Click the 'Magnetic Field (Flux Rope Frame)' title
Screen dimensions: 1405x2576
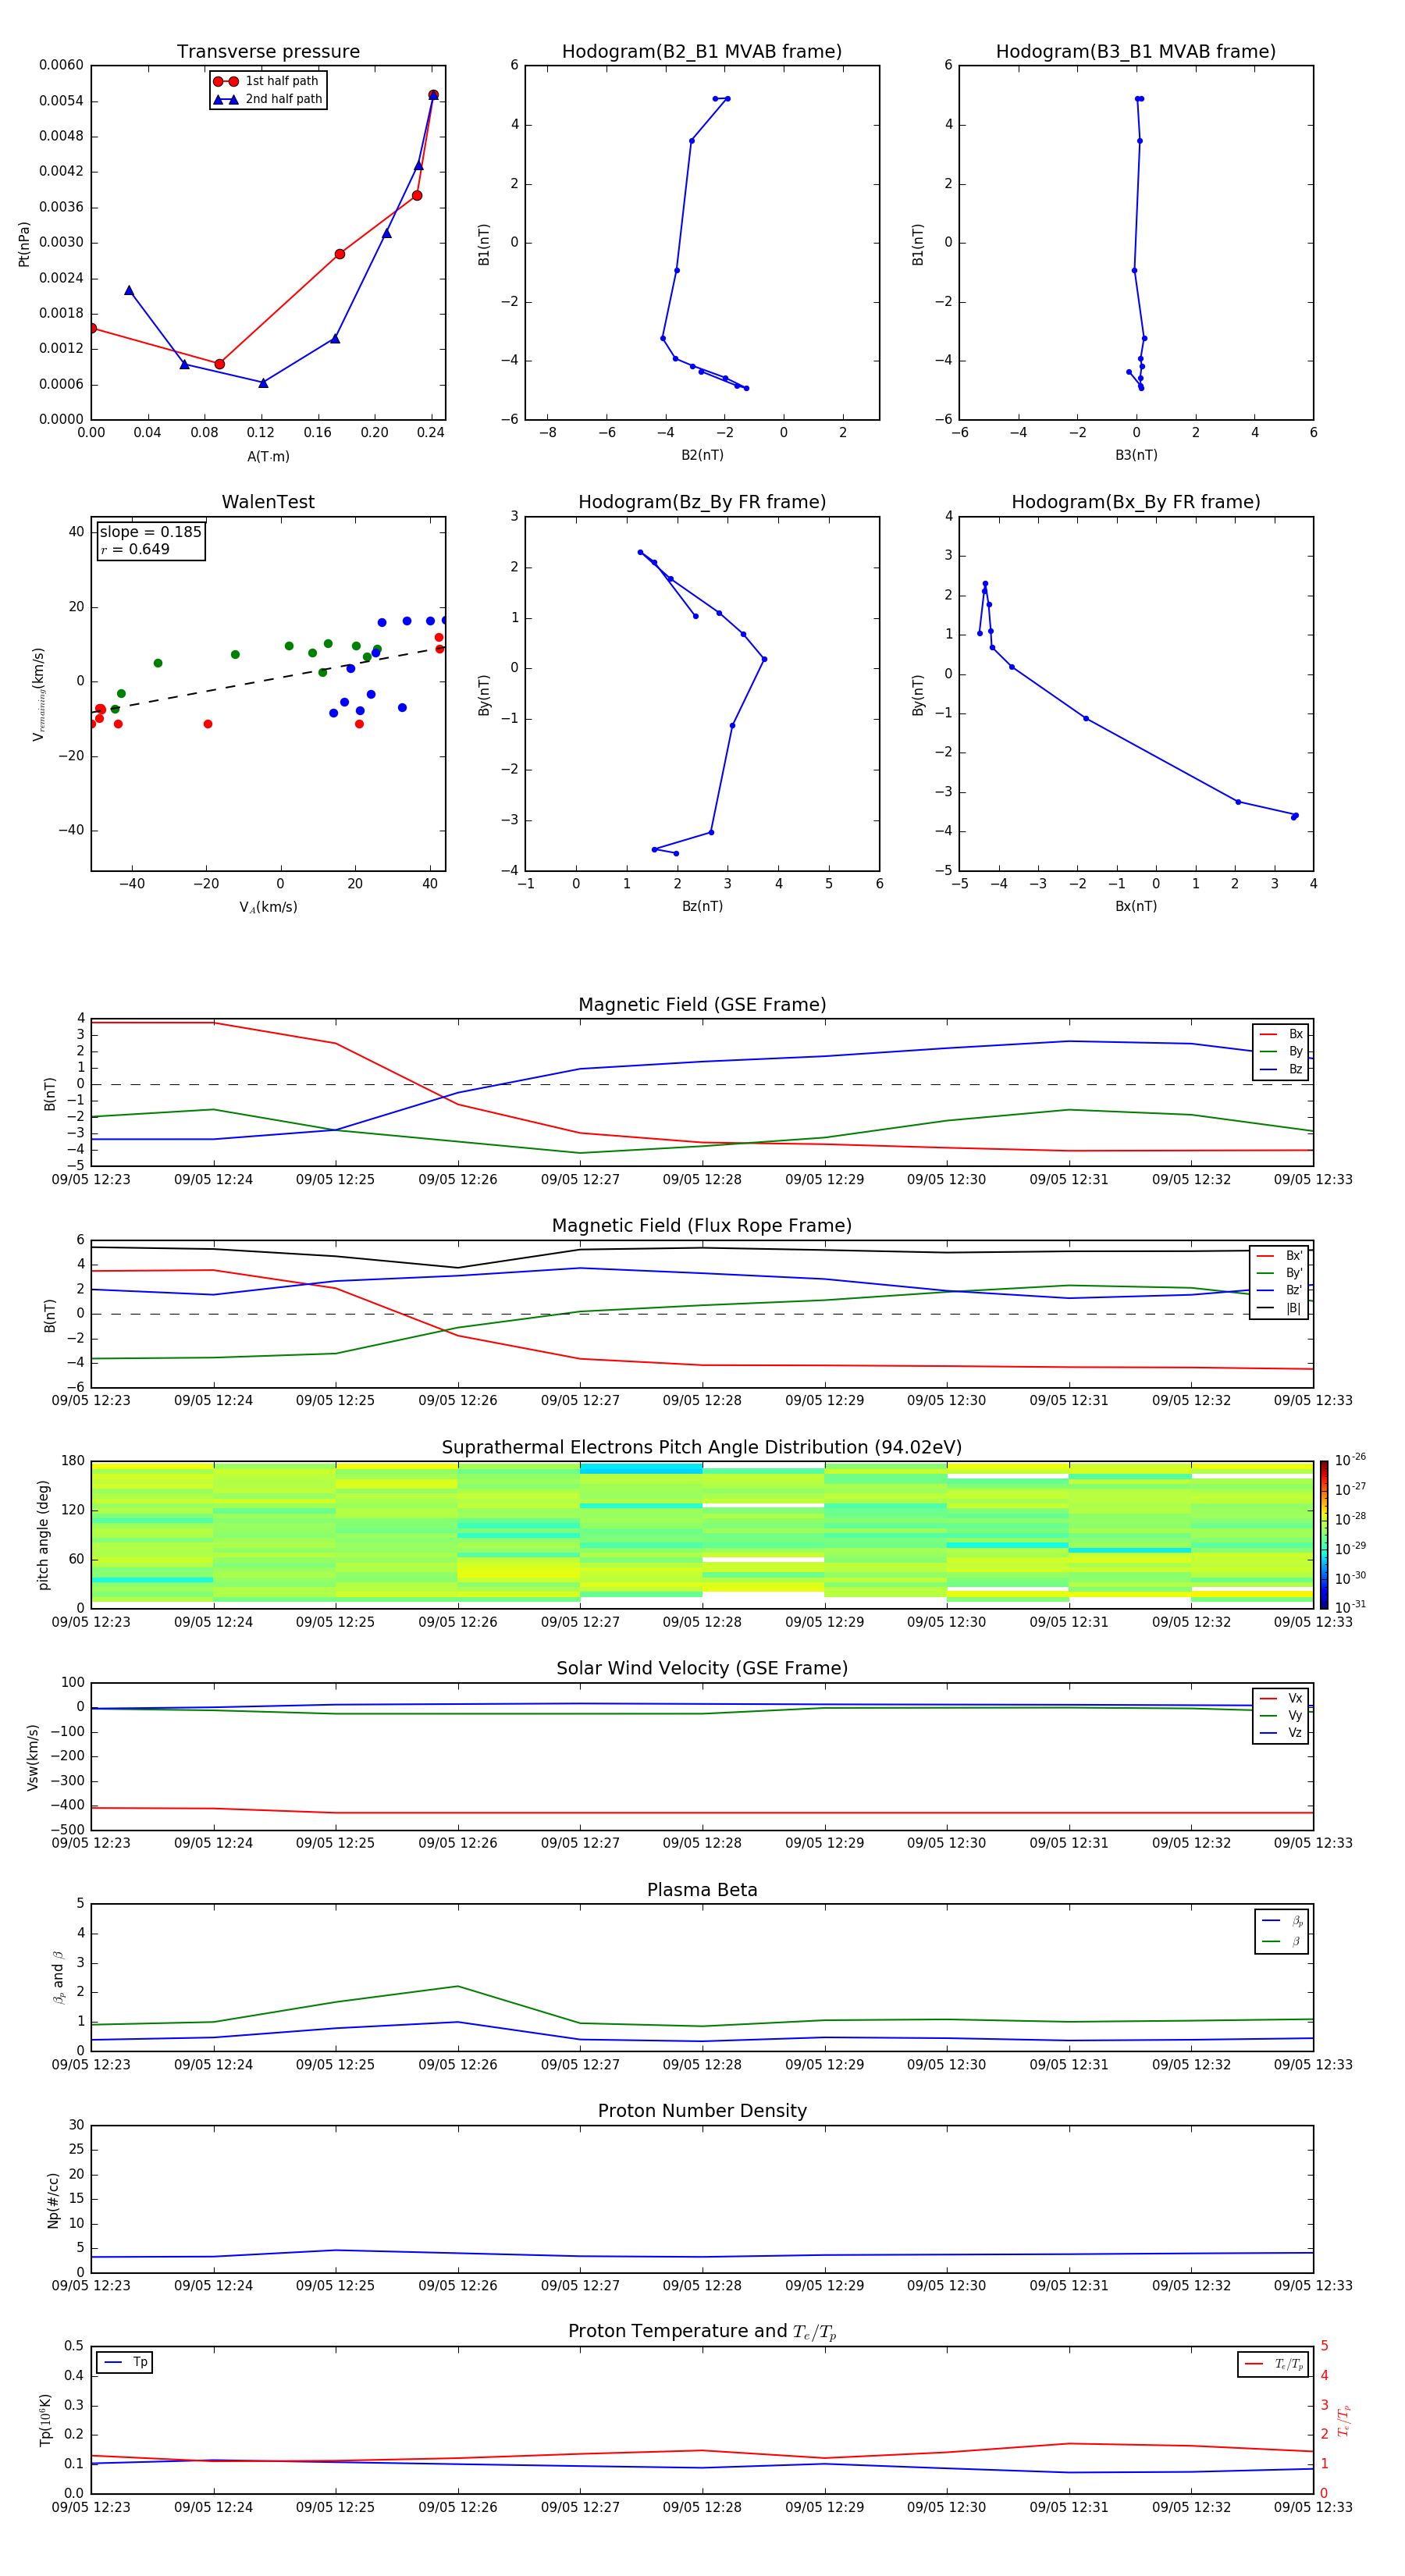coord(702,1226)
